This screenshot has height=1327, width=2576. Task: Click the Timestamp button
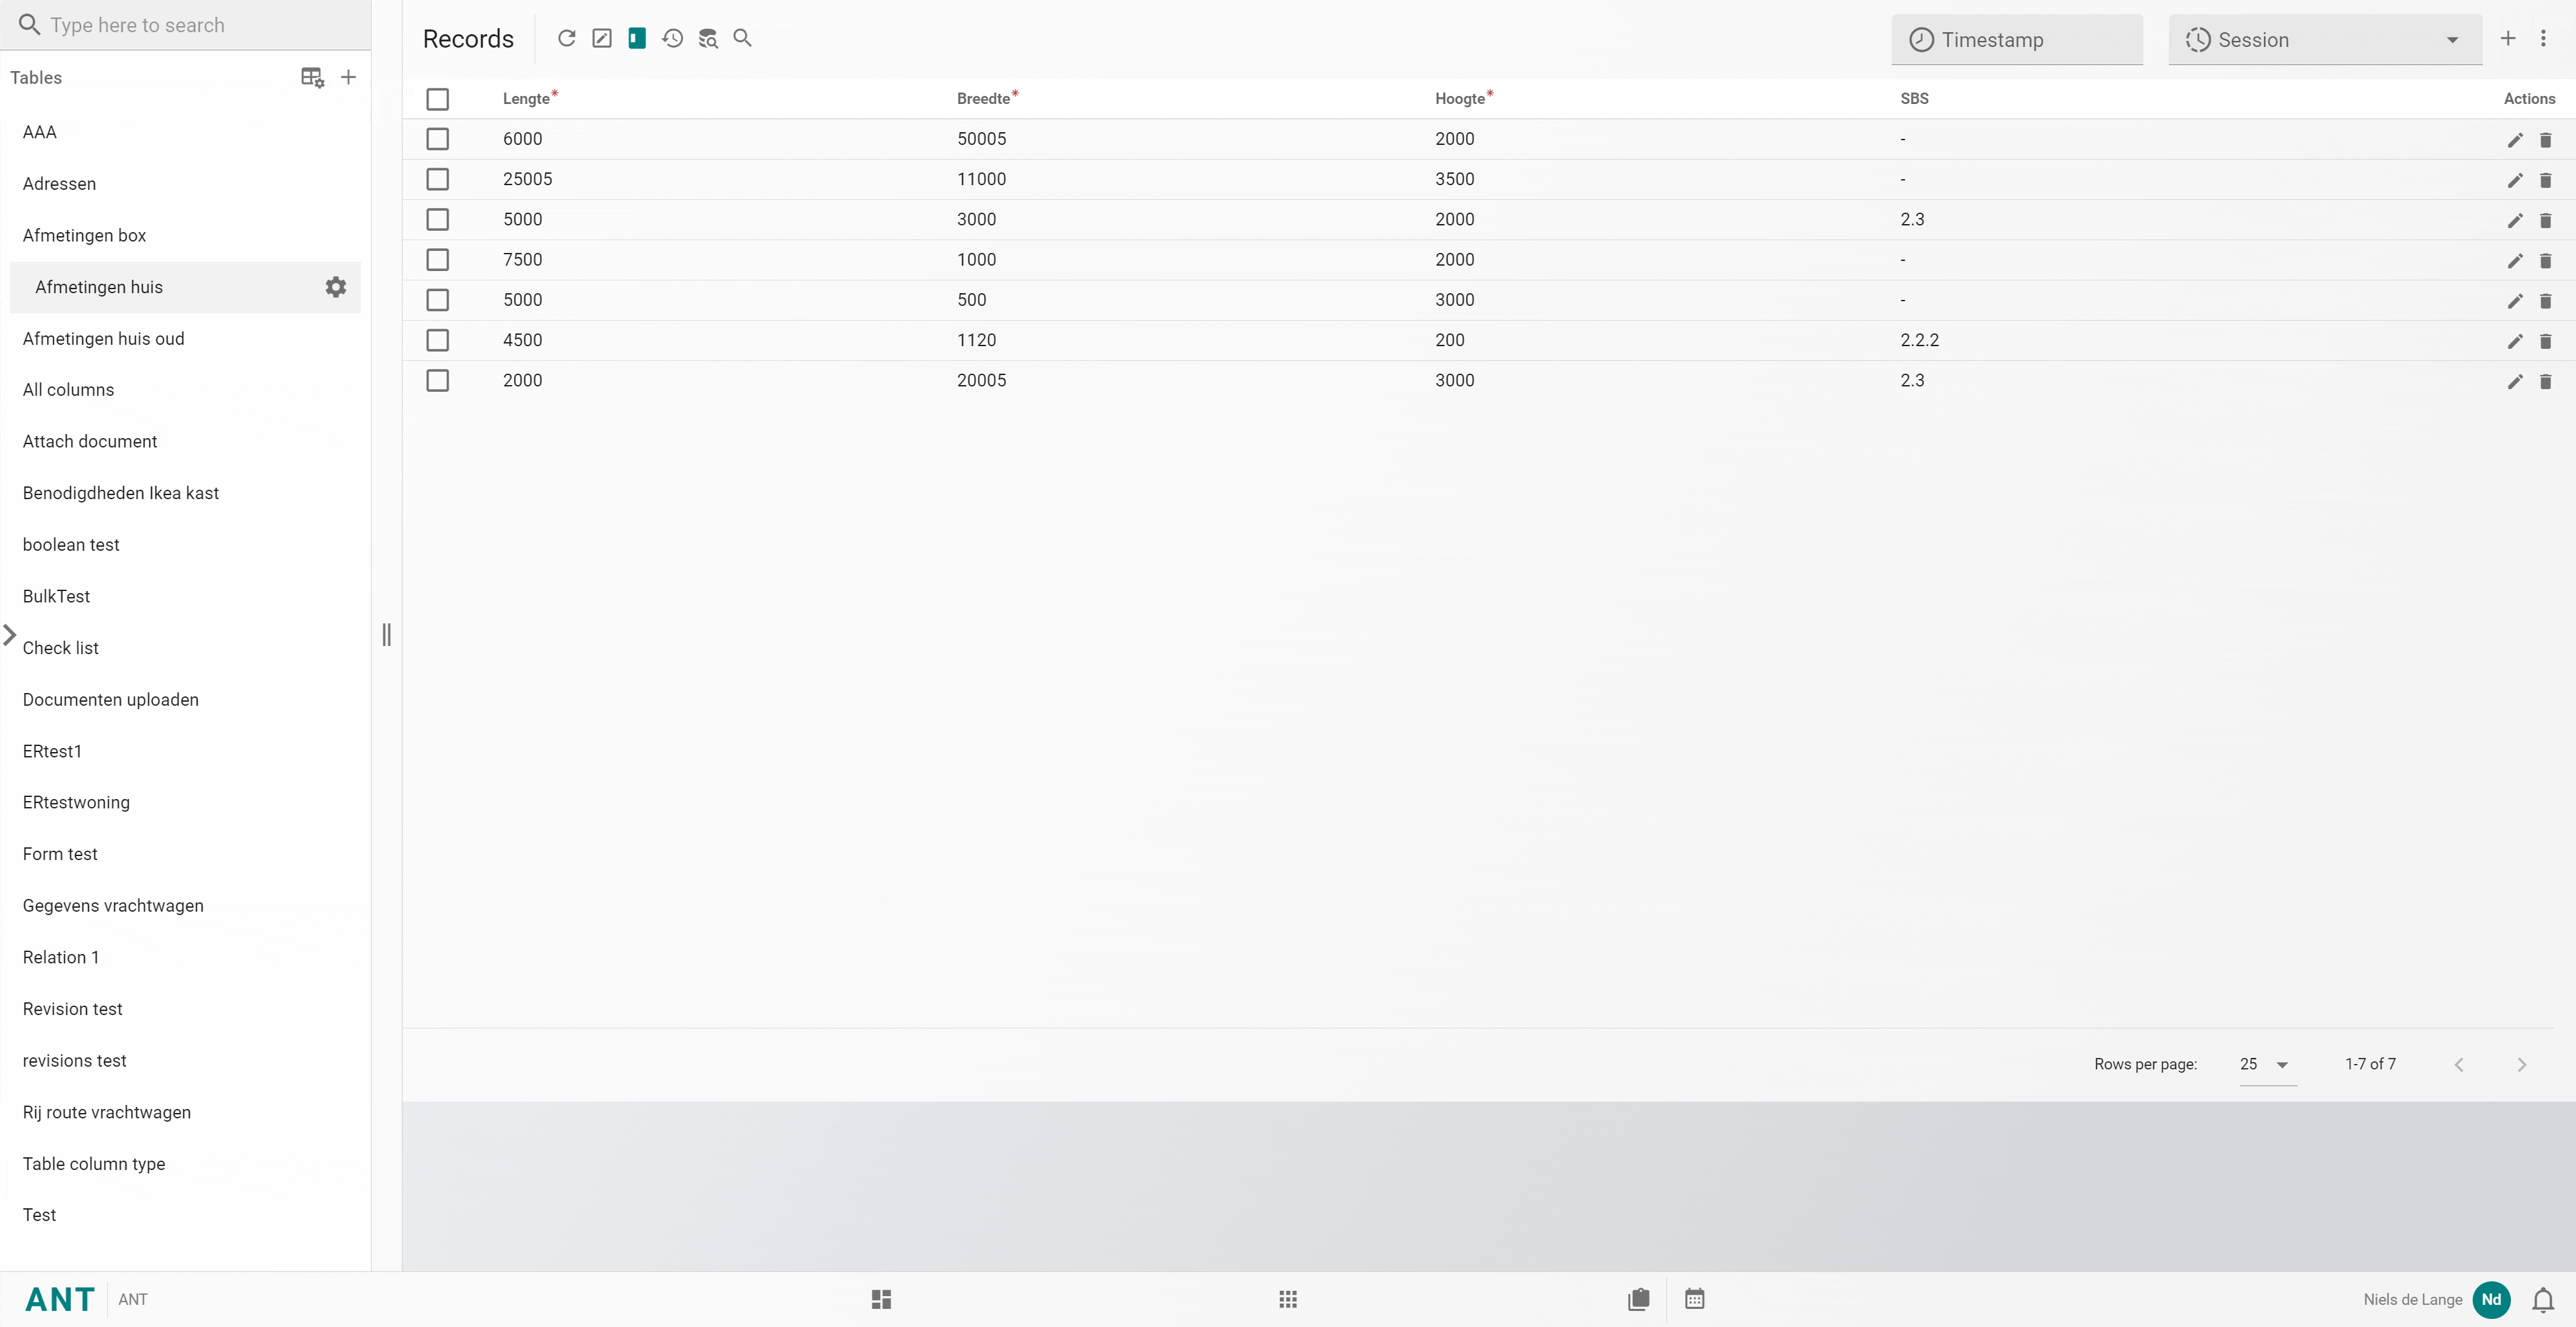(x=2016, y=40)
